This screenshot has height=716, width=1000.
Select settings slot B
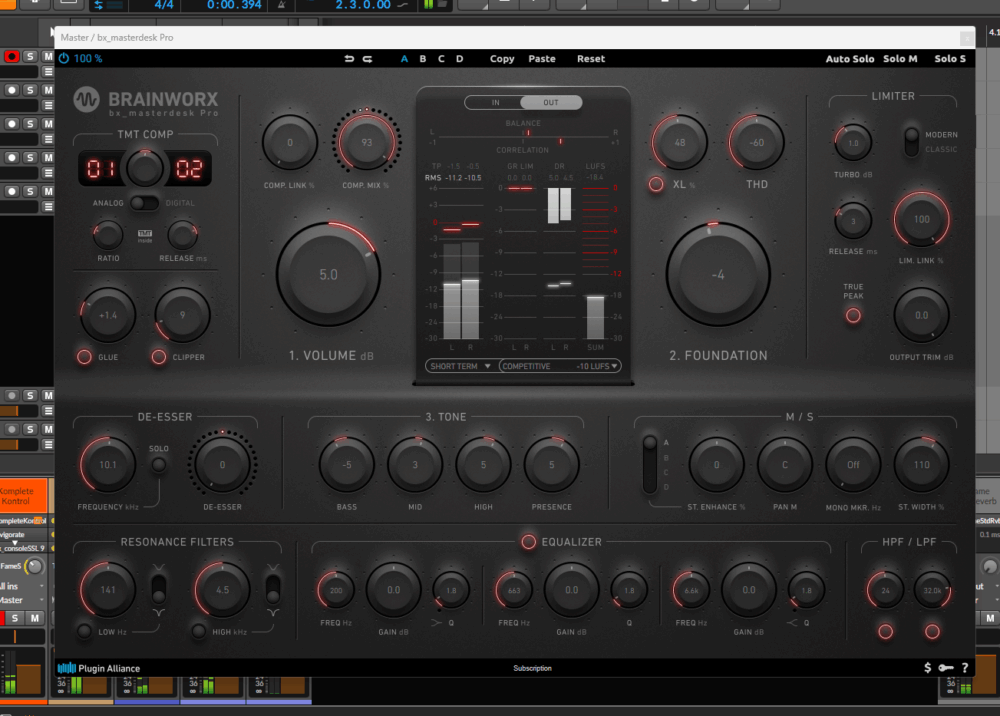tap(423, 59)
